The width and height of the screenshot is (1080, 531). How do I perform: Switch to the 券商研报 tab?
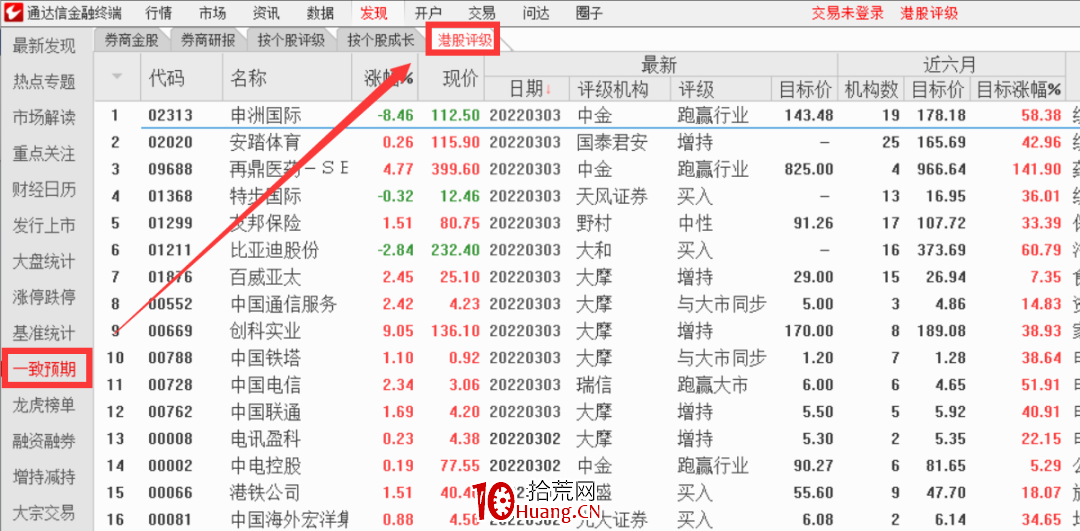tap(208, 41)
